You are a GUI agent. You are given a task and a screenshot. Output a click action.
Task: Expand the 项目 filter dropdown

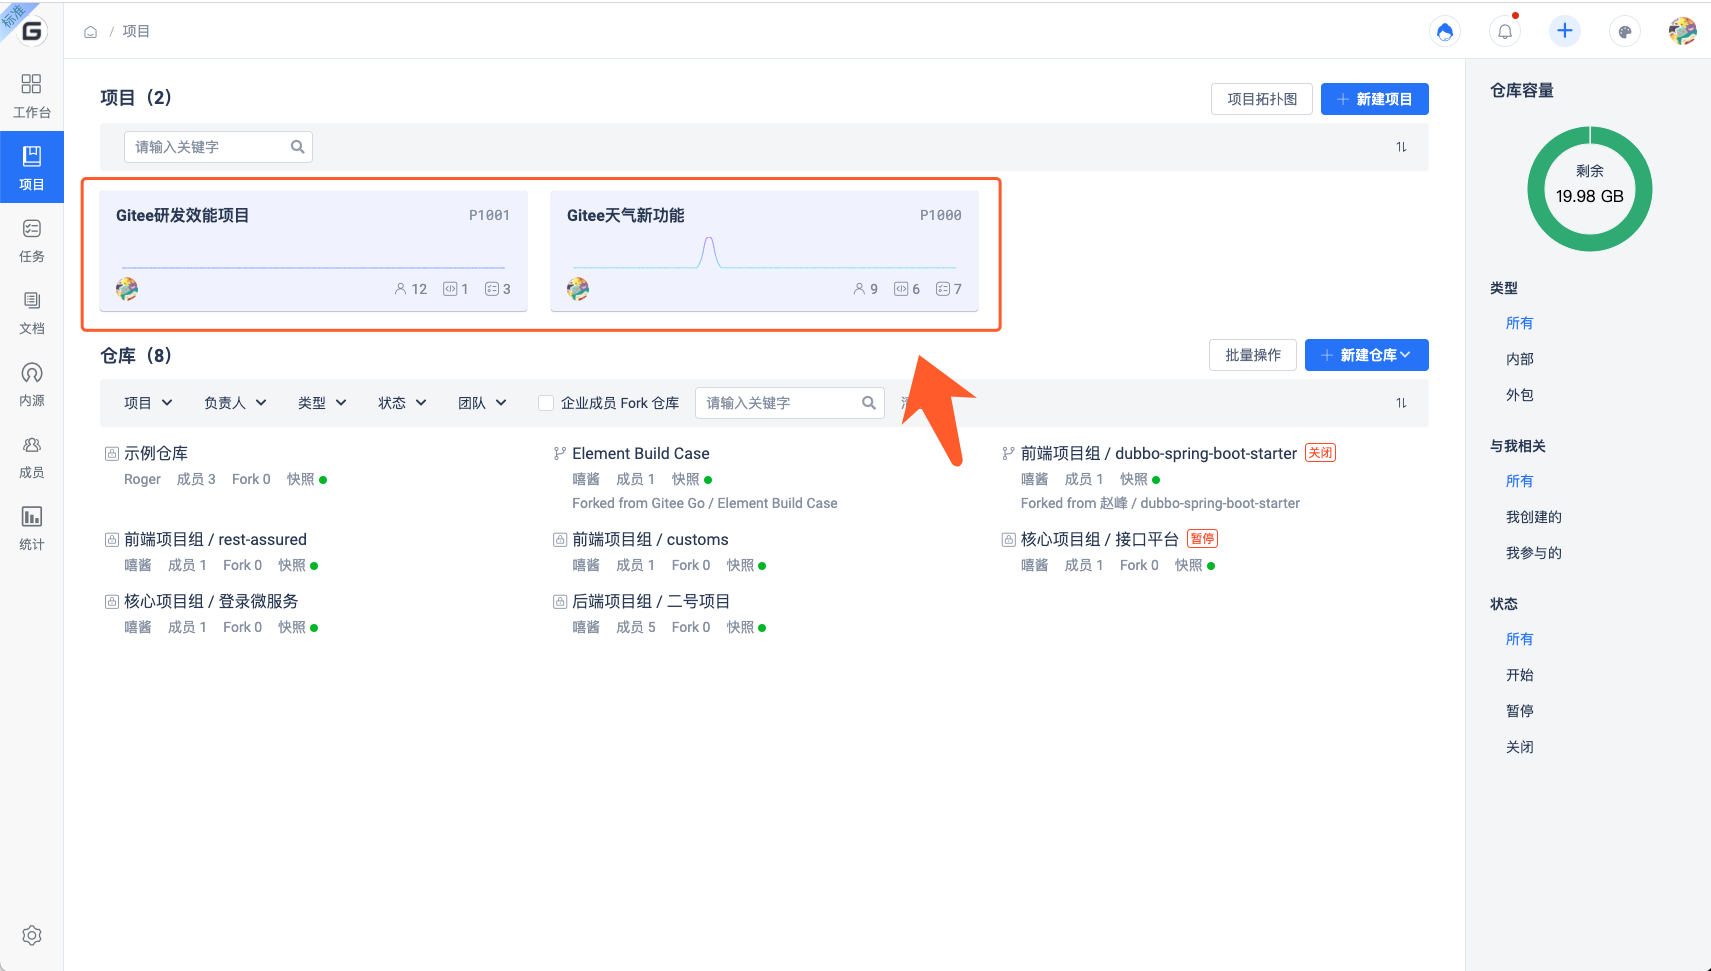148,403
